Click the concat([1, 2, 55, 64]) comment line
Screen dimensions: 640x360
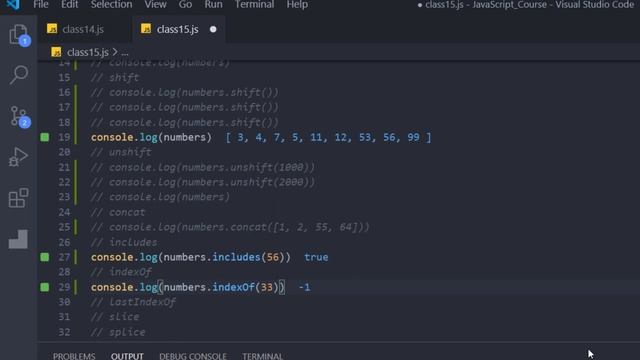[x=230, y=227]
